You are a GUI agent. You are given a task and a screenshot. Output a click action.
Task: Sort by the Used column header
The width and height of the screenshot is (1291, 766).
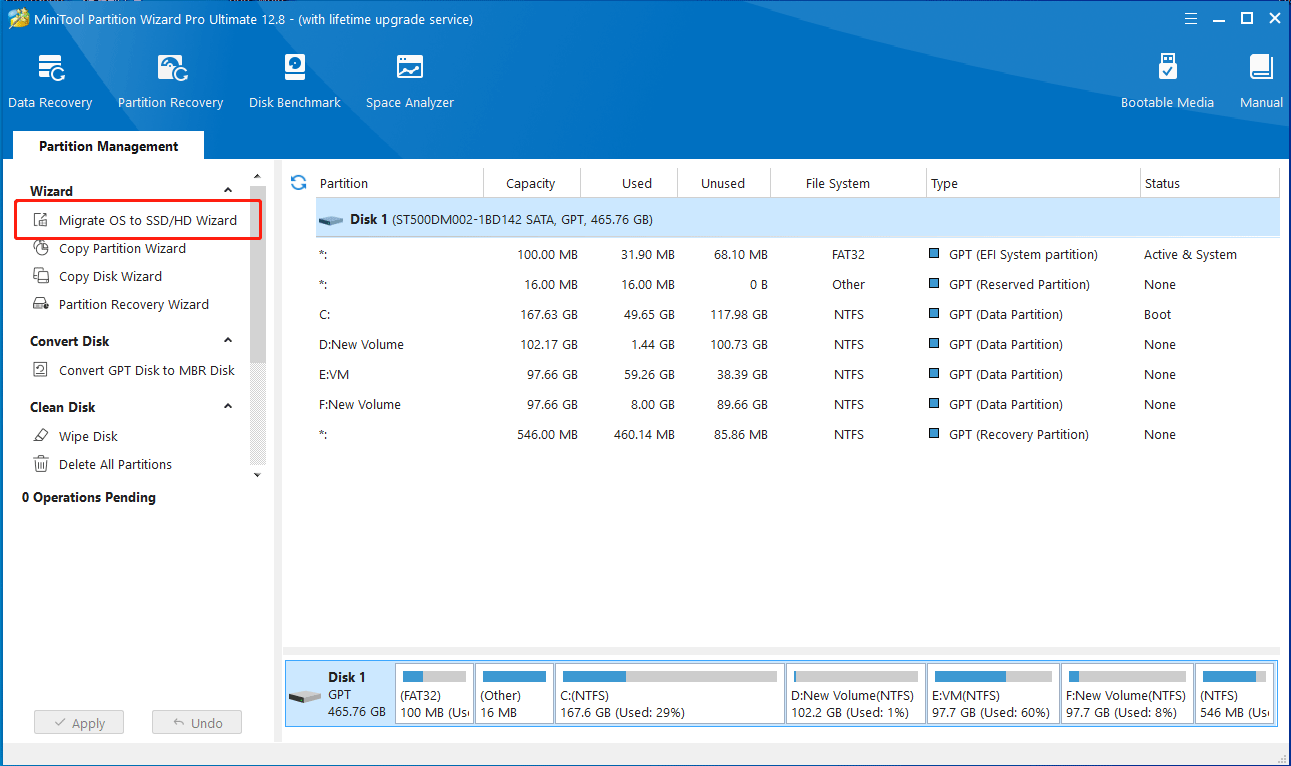pos(629,183)
